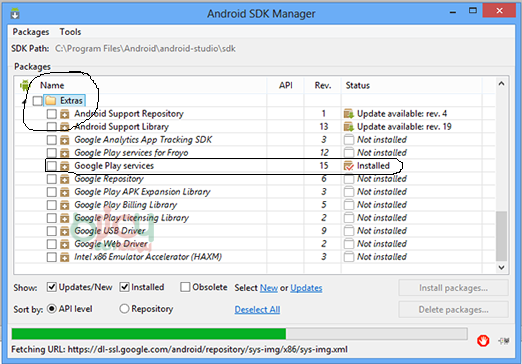
Task: Click package icon of Google Web Driver
Action: tap(65, 244)
